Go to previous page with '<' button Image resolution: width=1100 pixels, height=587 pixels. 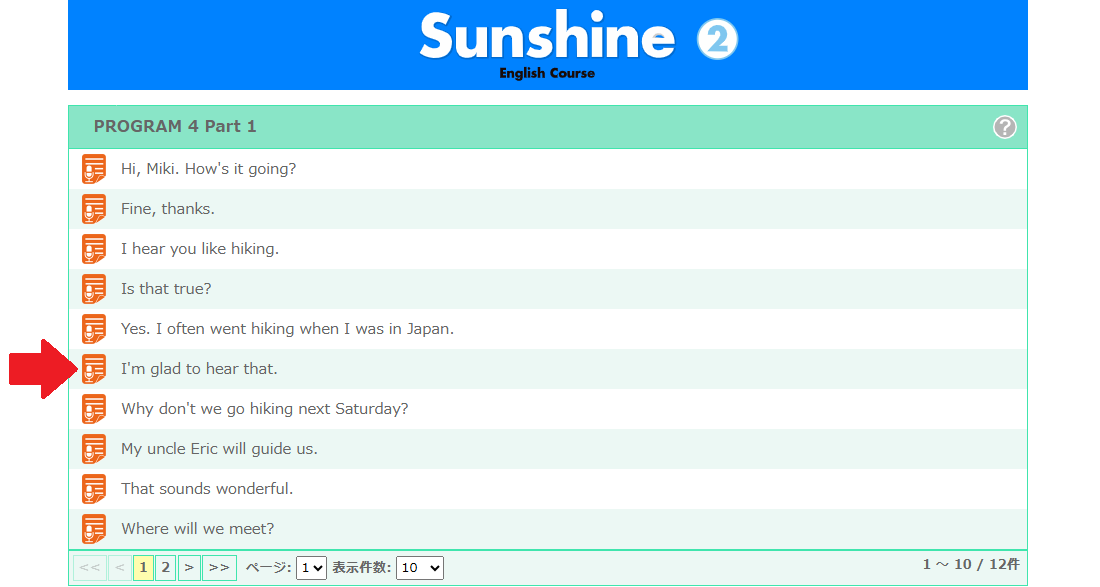pyautogui.click(x=119, y=567)
